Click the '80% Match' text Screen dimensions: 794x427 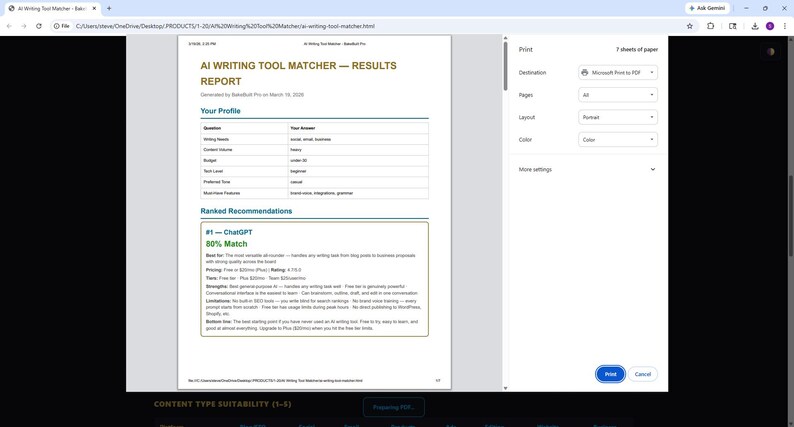(226, 244)
